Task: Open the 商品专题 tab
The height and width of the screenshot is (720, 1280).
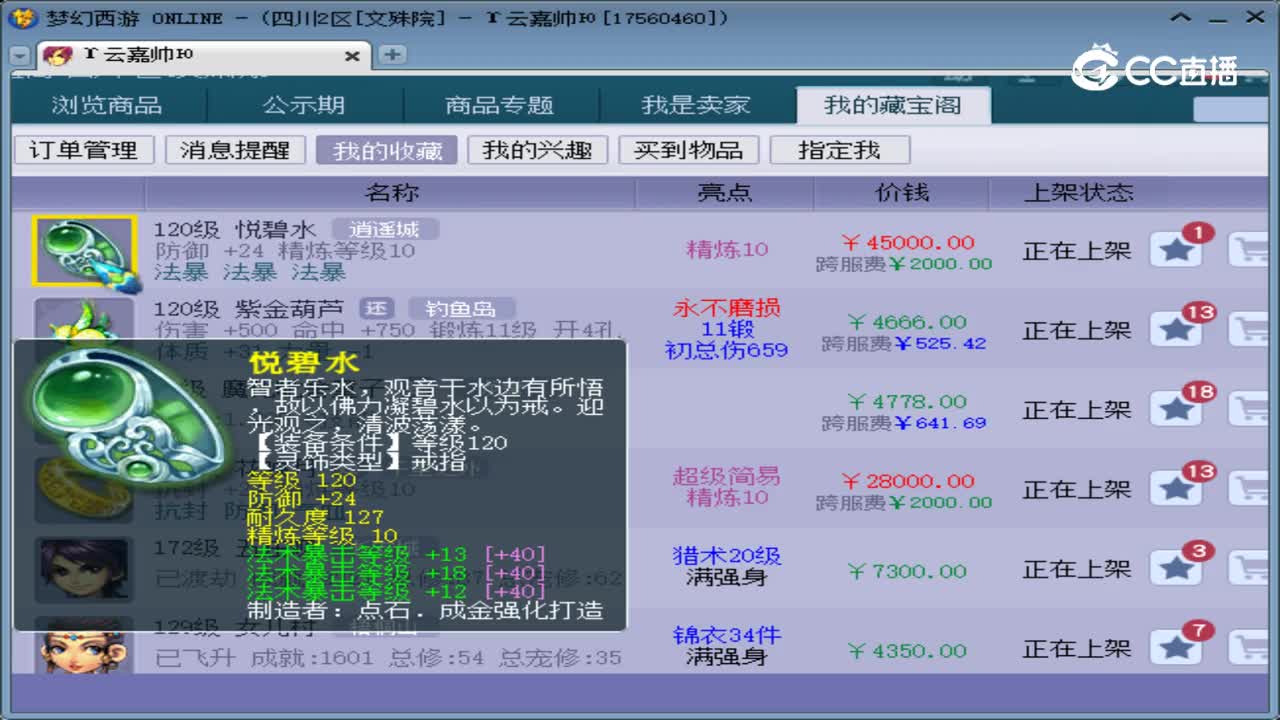Action: [x=500, y=105]
